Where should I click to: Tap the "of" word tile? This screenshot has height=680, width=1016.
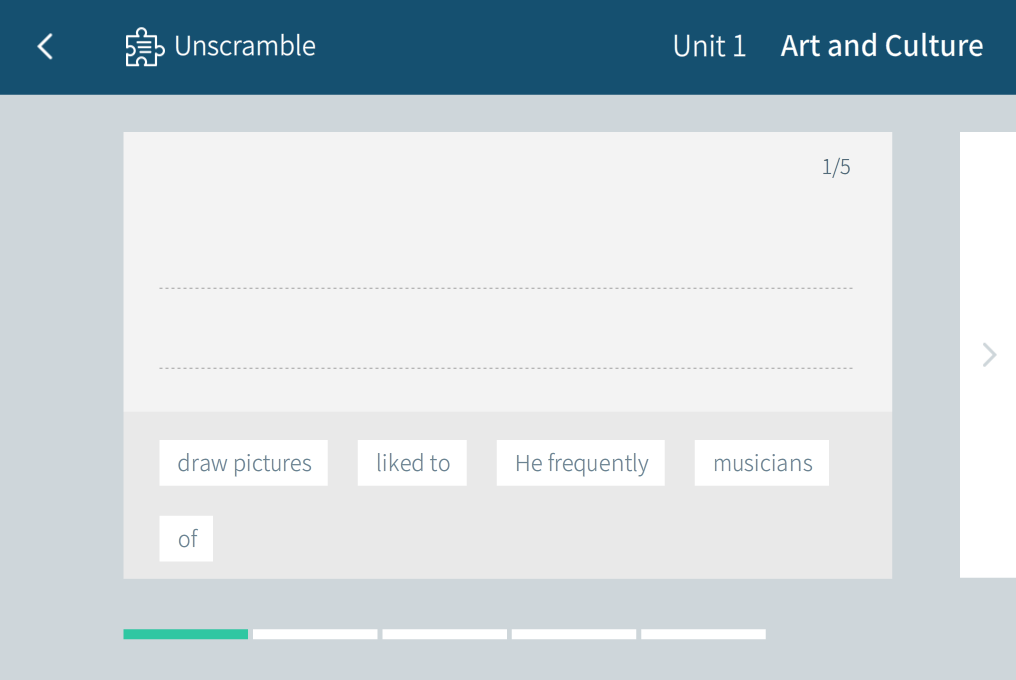pos(187,539)
